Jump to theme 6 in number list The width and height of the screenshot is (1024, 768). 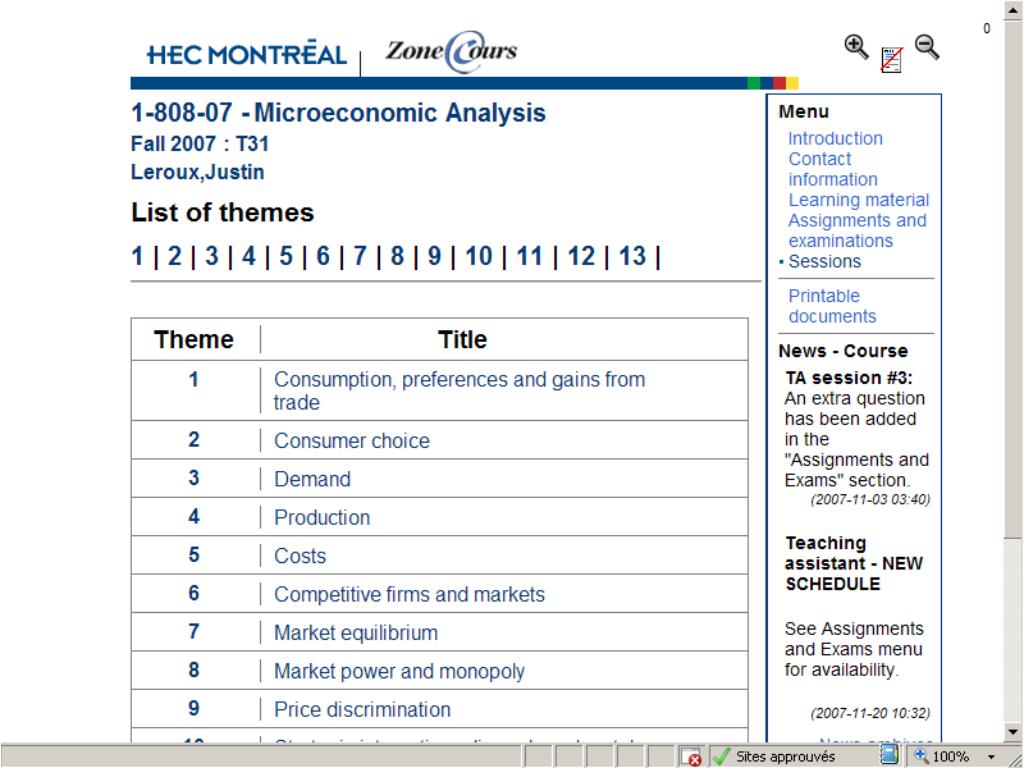[x=323, y=256]
